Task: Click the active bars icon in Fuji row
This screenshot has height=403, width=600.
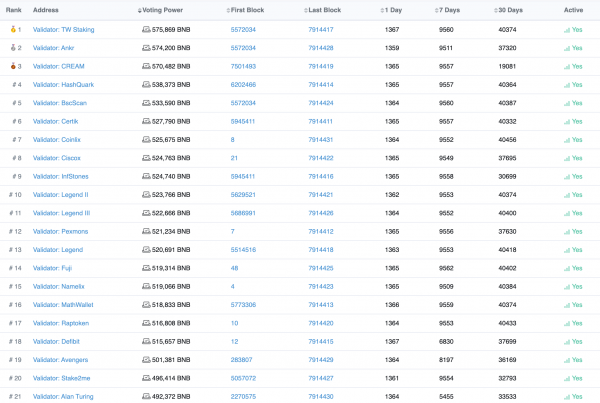Action: tap(567, 269)
